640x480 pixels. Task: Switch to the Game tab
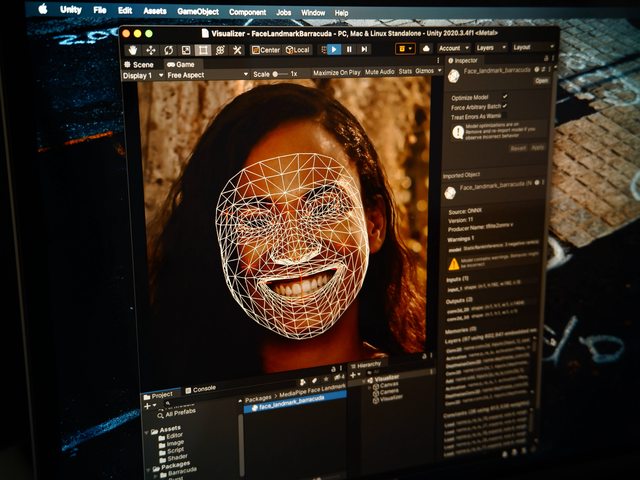point(181,64)
